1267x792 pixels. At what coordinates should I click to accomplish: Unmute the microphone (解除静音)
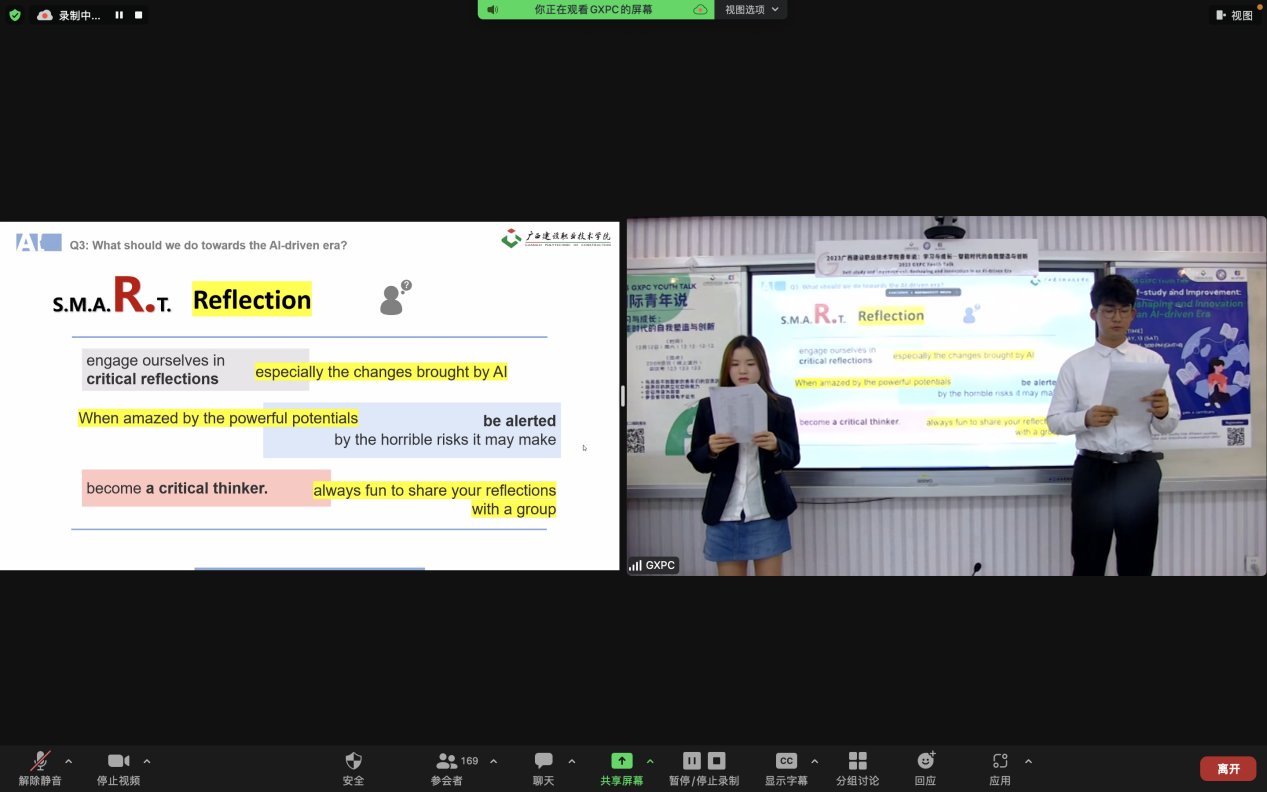(40, 762)
